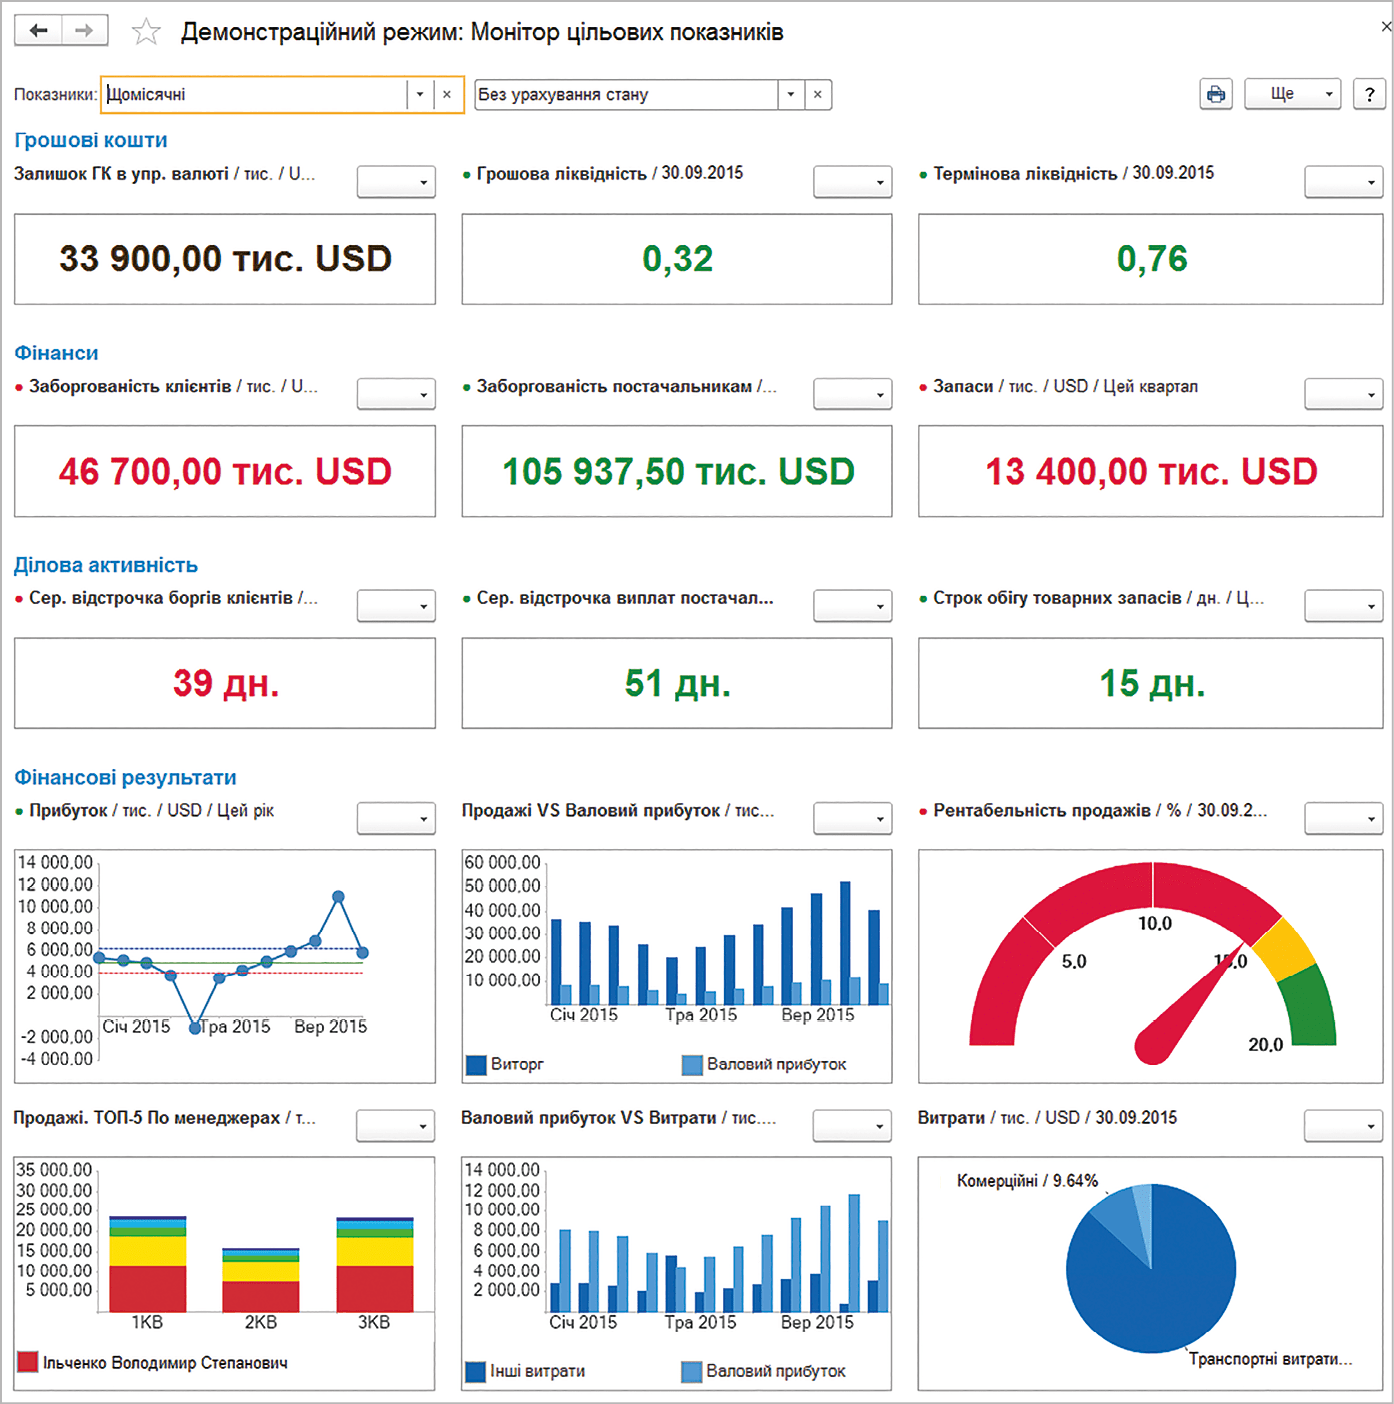1394x1404 pixels.
Task: Clear the Щомісячні indicators field
Action: (x=447, y=94)
